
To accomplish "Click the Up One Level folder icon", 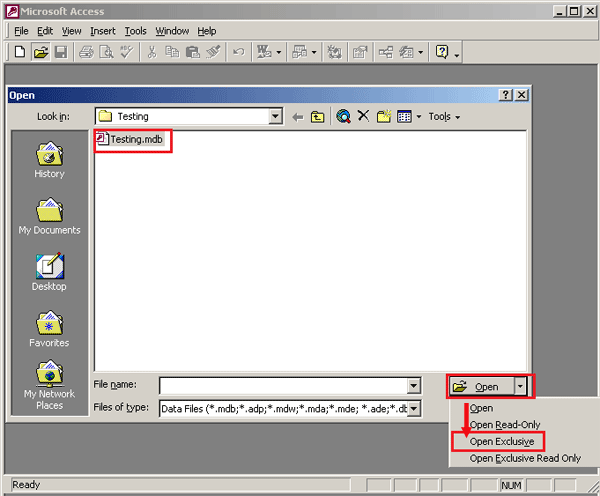I will [317, 117].
